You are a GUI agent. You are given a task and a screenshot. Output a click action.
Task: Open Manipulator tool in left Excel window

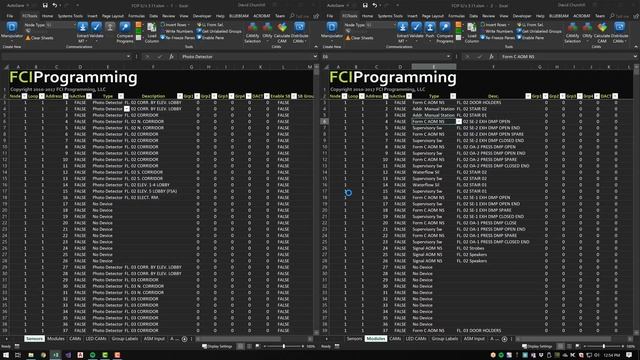(12, 27)
